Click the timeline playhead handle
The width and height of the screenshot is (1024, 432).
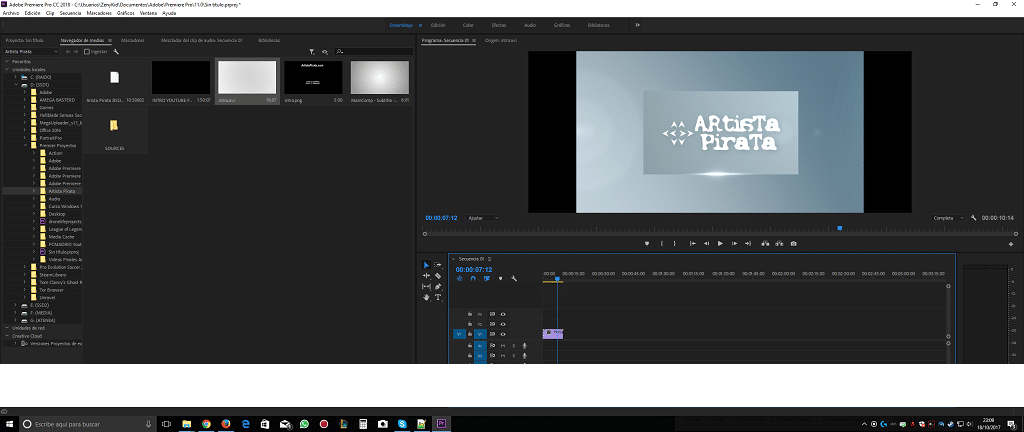coord(557,279)
